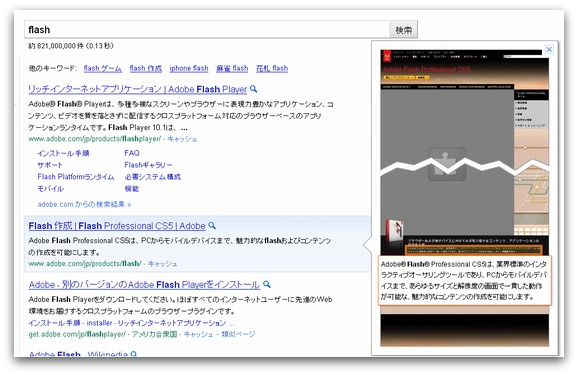The width and height of the screenshot is (578, 375).
Task: Open the 機能 sitelink
Action: tap(132, 188)
